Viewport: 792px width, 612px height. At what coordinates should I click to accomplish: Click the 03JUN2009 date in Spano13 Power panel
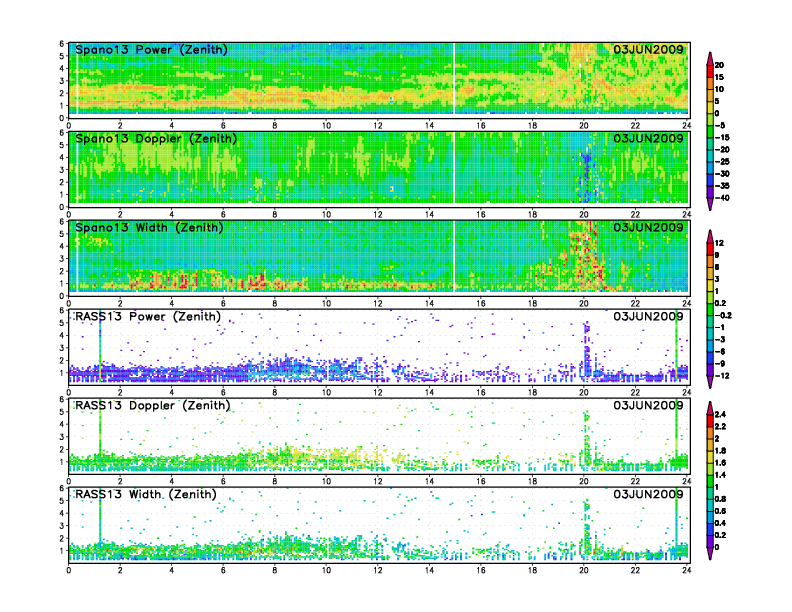pyautogui.click(x=648, y=49)
